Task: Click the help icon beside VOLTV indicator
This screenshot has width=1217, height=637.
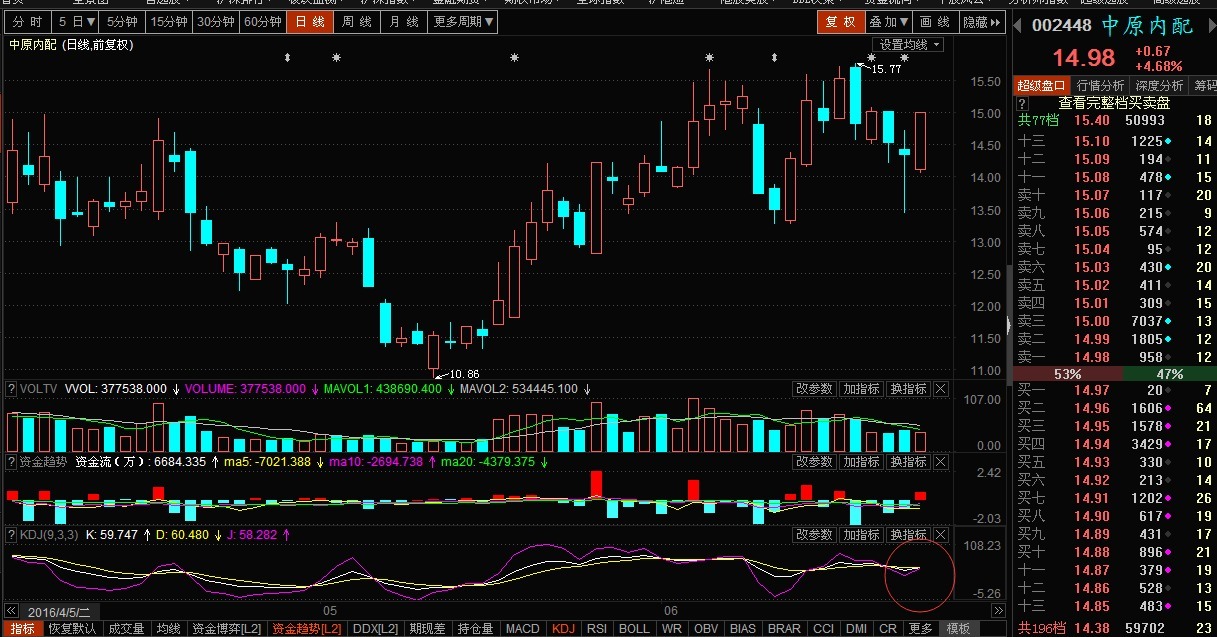Action: tap(12, 389)
